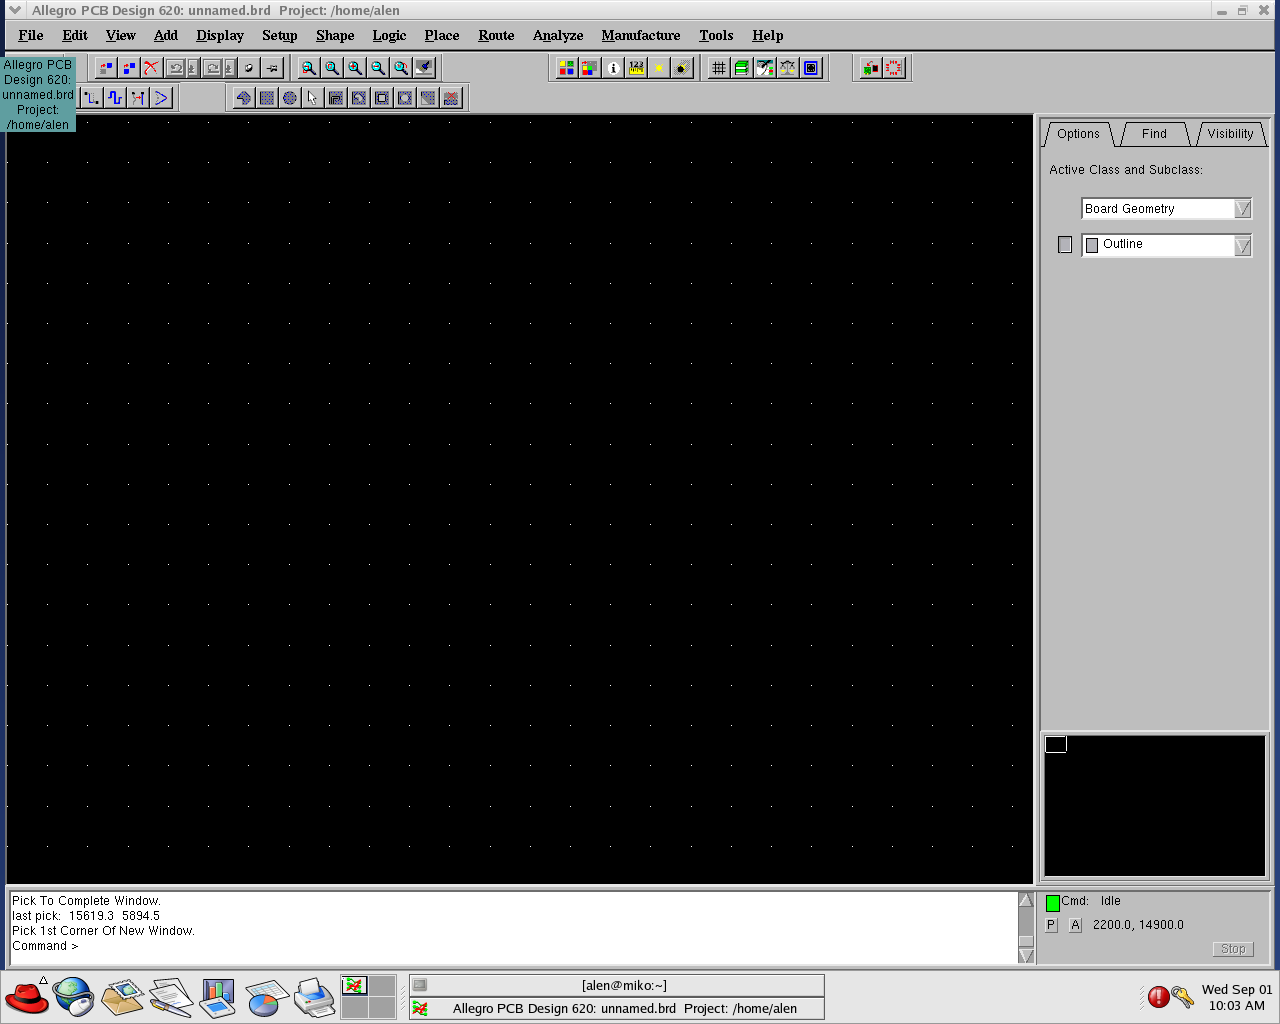
Task: Expand the Board Geometry class dropdown
Action: click(1242, 209)
